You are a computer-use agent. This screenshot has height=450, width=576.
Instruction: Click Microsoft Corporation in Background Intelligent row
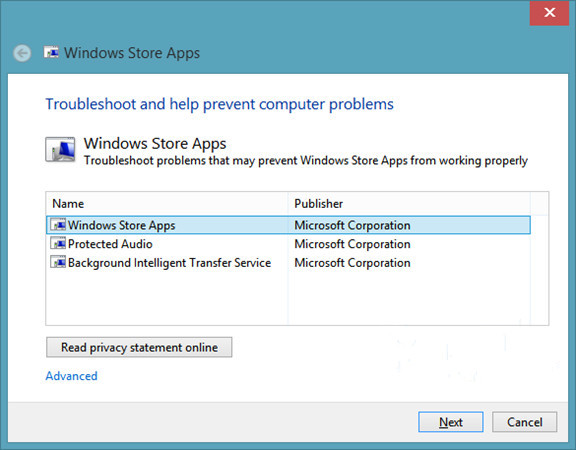[352, 263]
